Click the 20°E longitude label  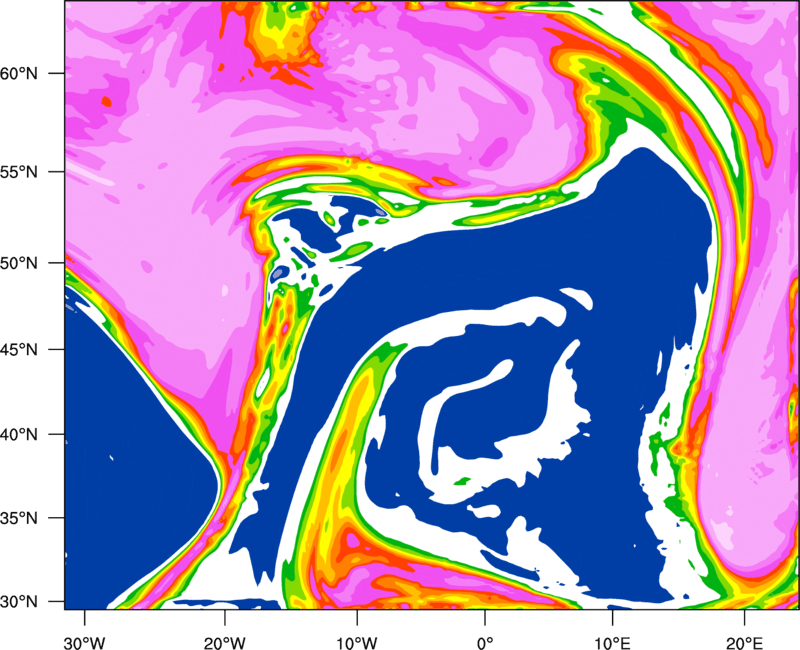pos(744,642)
